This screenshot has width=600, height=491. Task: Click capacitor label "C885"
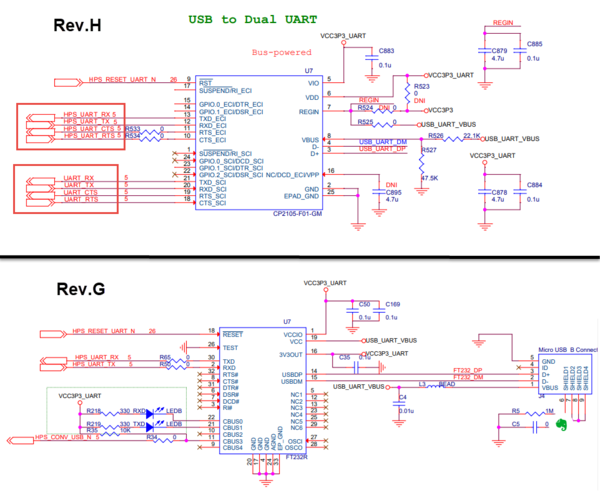(x=535, y=44)
